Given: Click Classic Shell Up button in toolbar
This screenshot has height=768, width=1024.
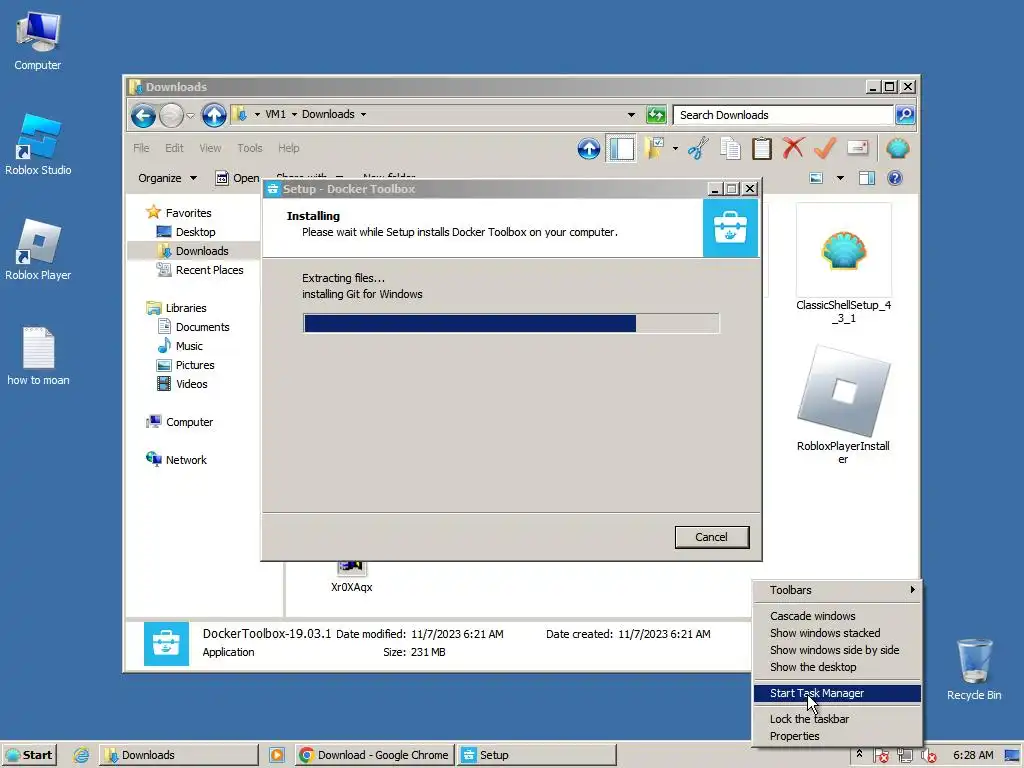Looking at the screenshot, I should [588, 149].
